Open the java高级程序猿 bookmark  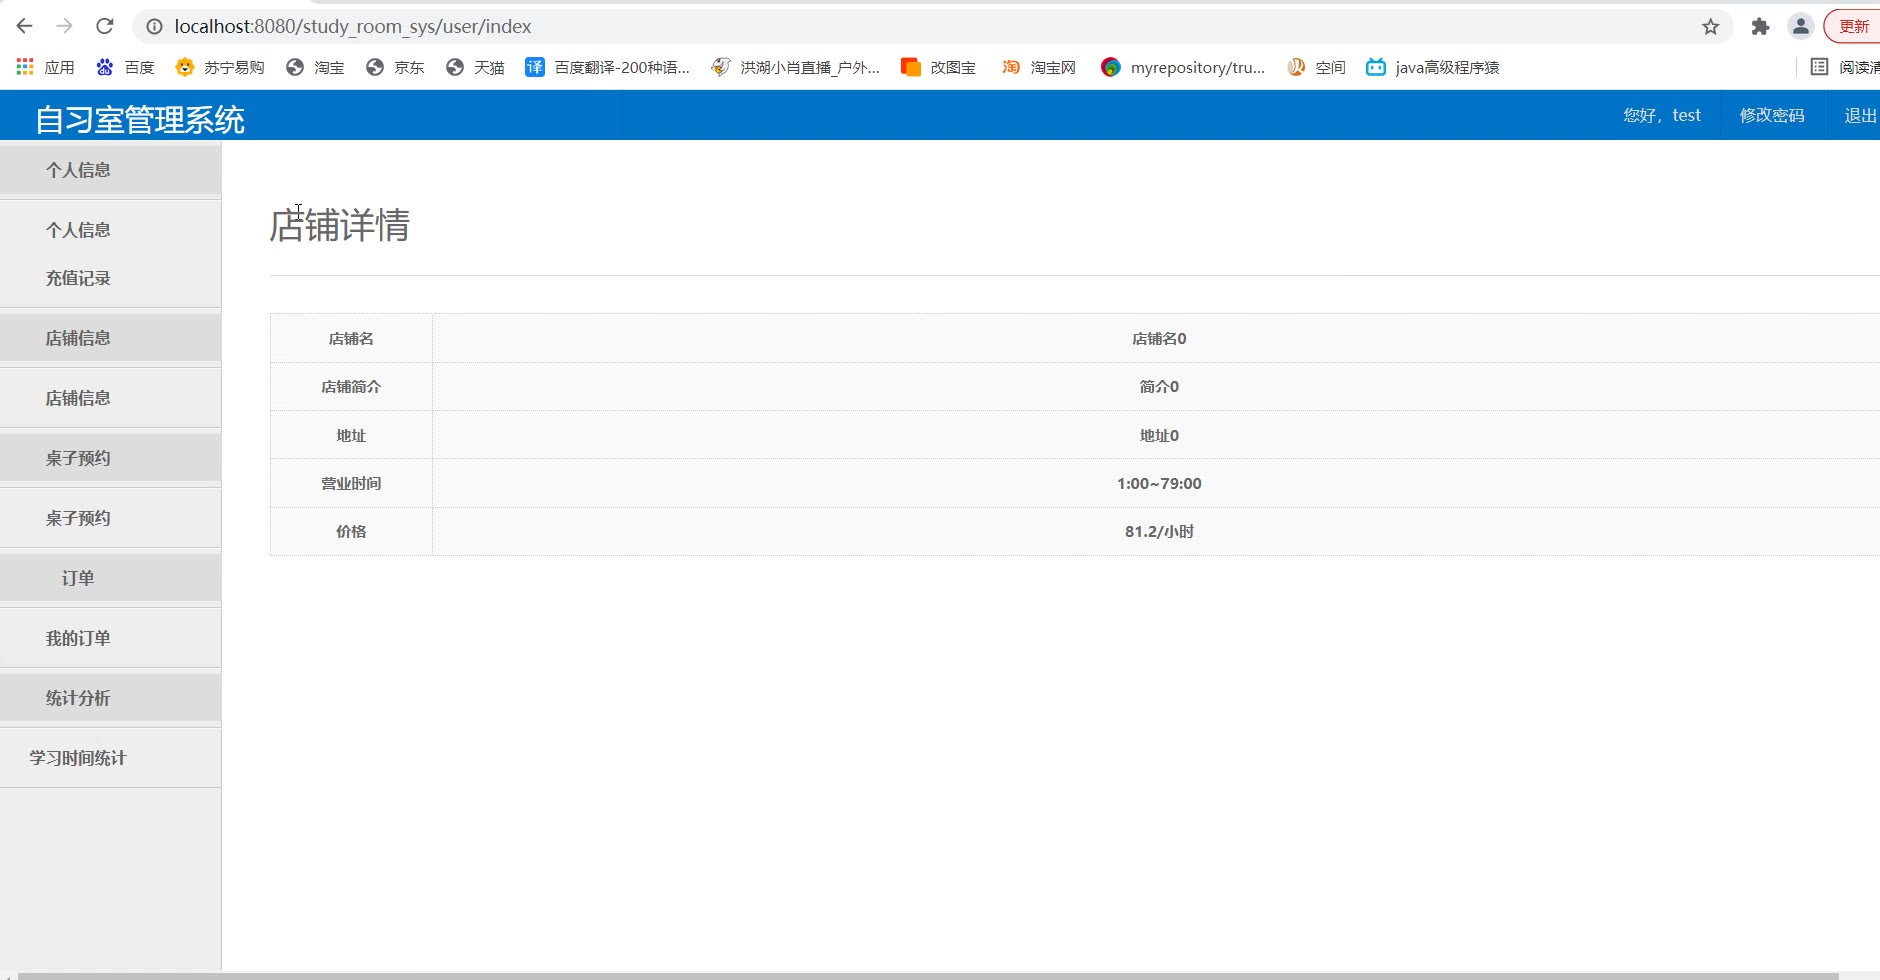click(1433, 67)
